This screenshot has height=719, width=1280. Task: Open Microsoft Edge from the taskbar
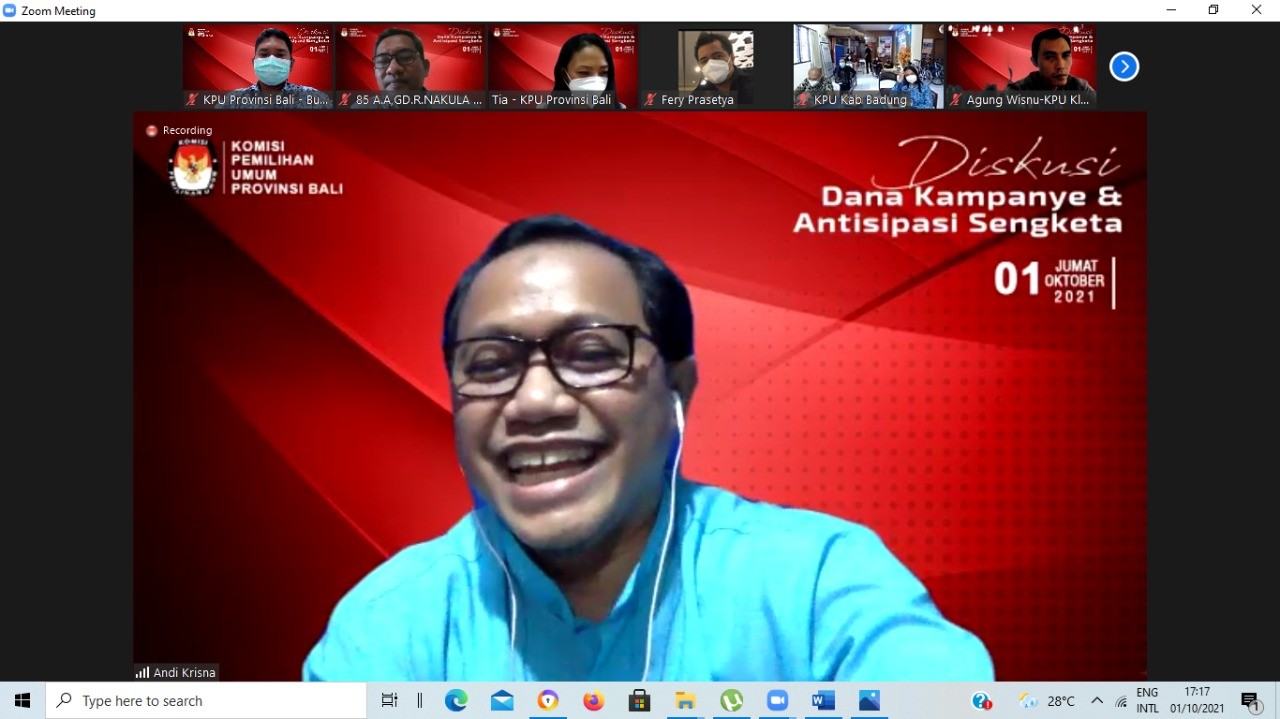[456, 701]
